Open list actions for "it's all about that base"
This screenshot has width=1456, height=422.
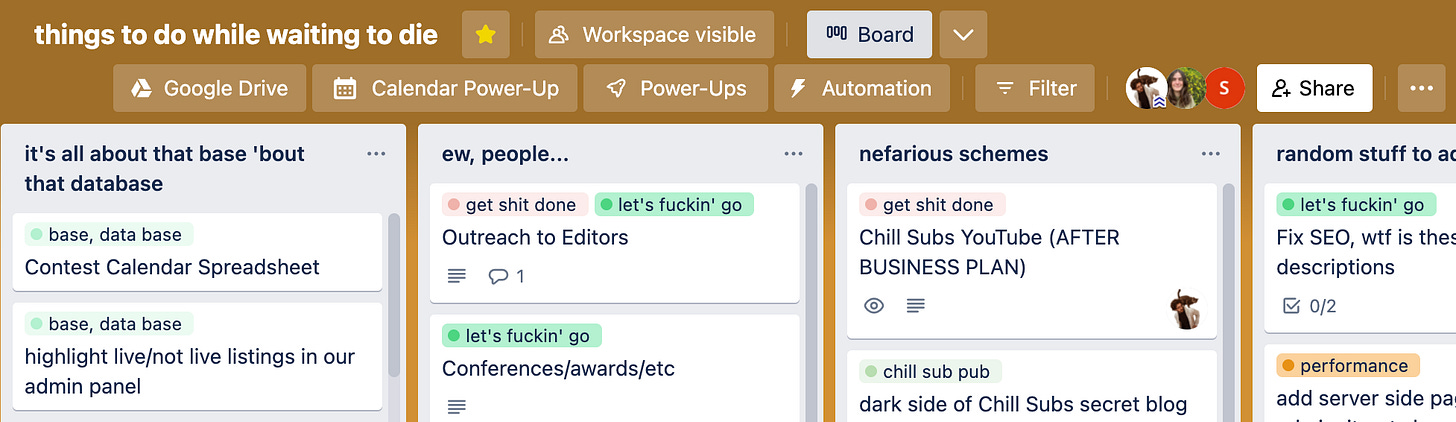pos(376,154)
